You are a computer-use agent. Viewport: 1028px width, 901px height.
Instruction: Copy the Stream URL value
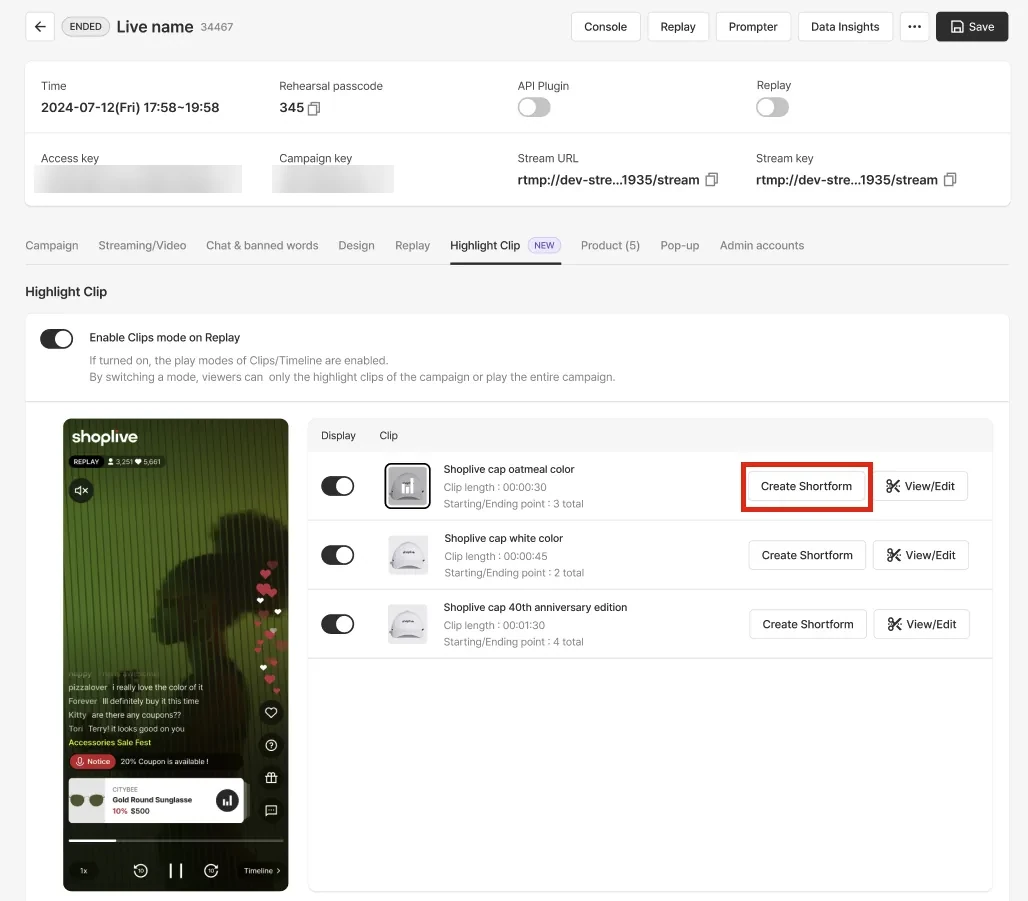coord(712,180)
